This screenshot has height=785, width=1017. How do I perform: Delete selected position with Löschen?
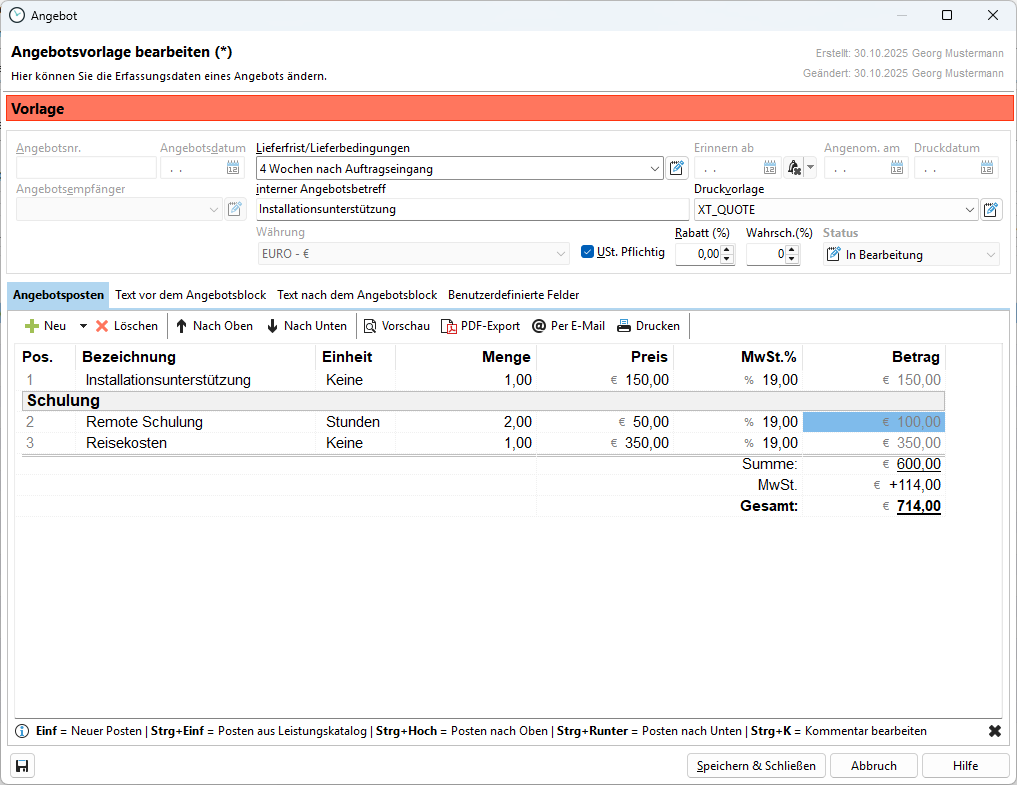coord(126,326)
